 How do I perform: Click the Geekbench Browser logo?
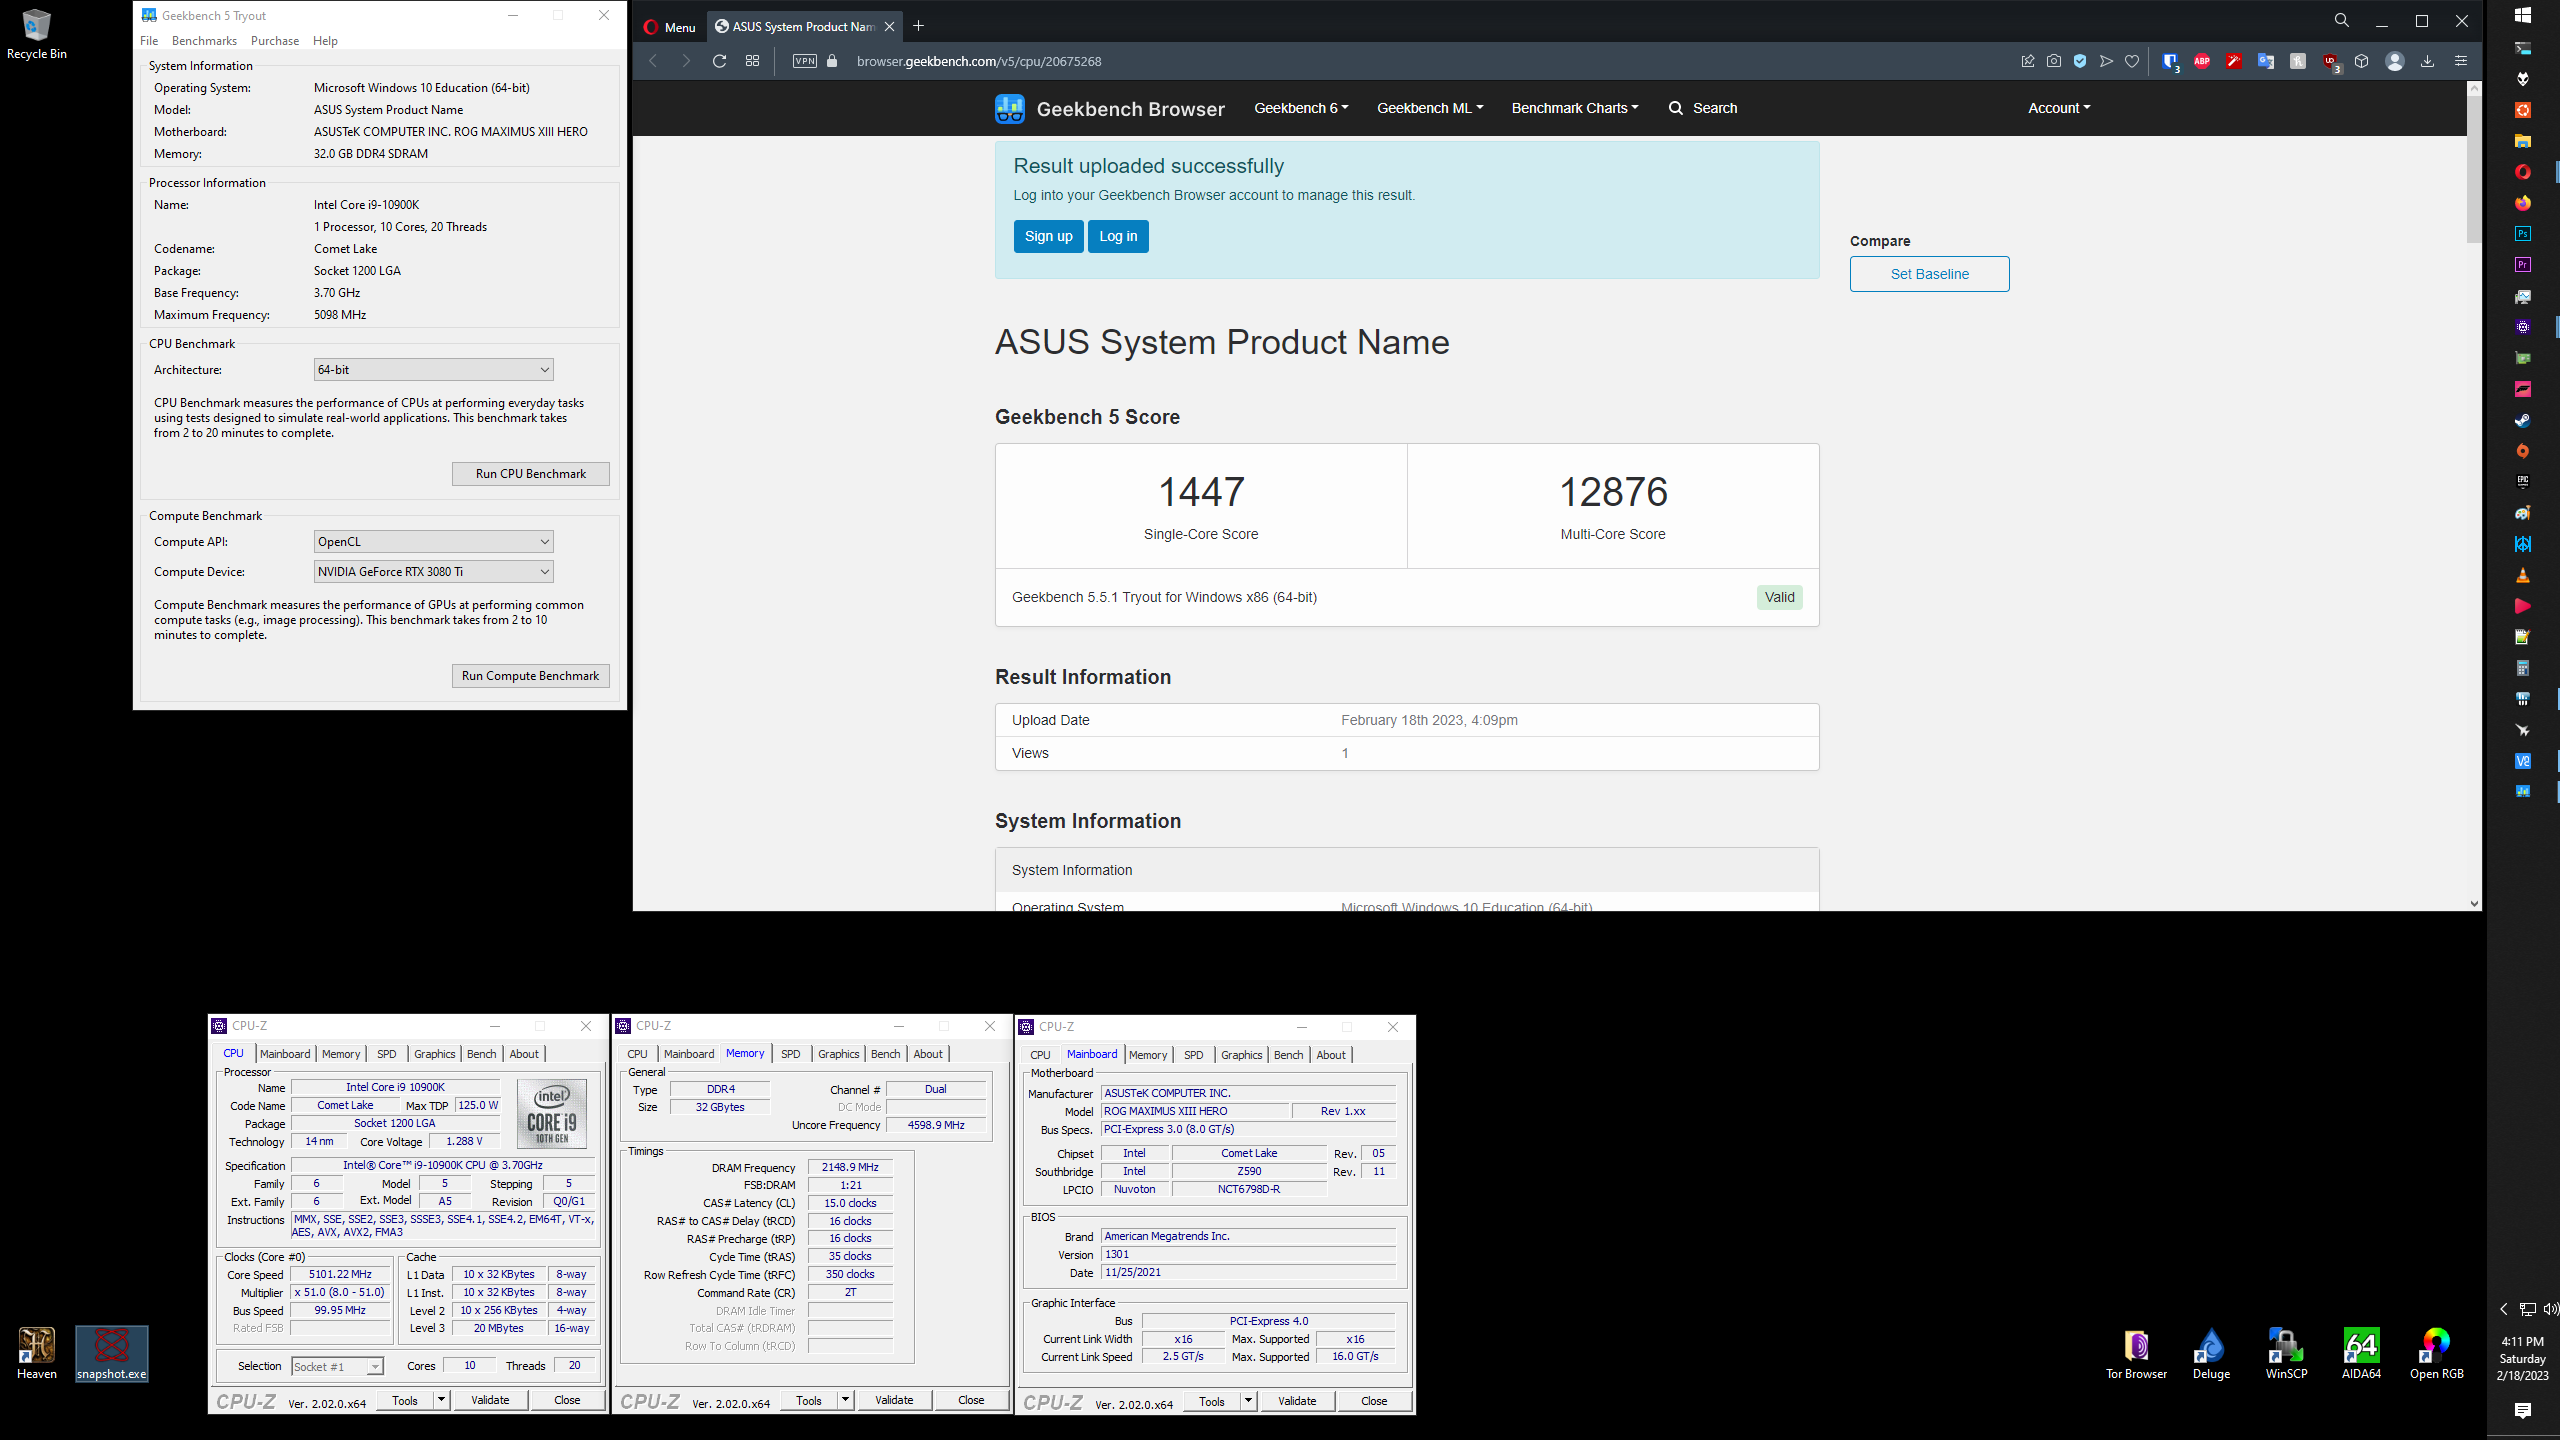(1110, 108)
